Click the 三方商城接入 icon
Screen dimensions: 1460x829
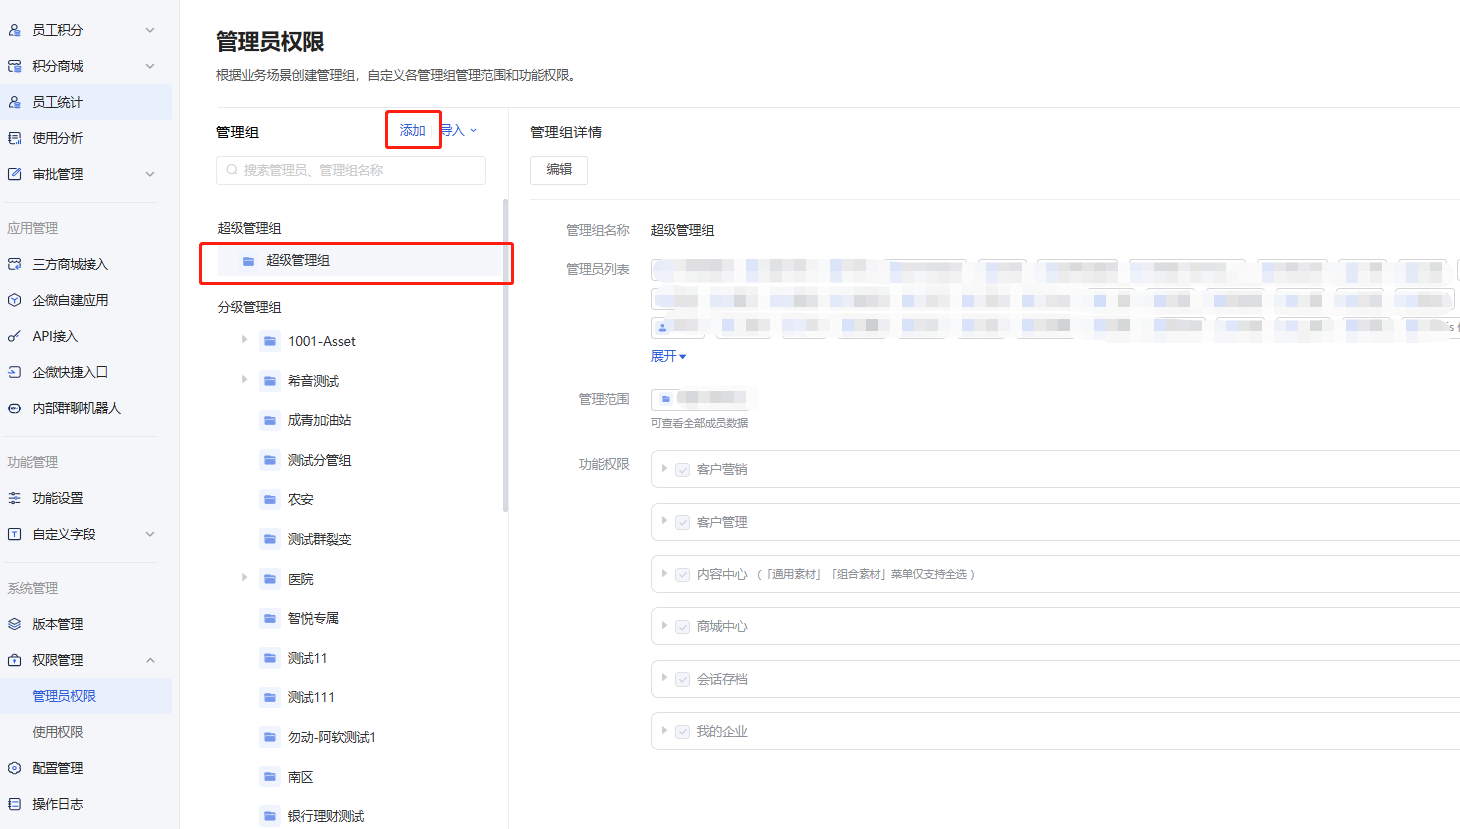15,264
